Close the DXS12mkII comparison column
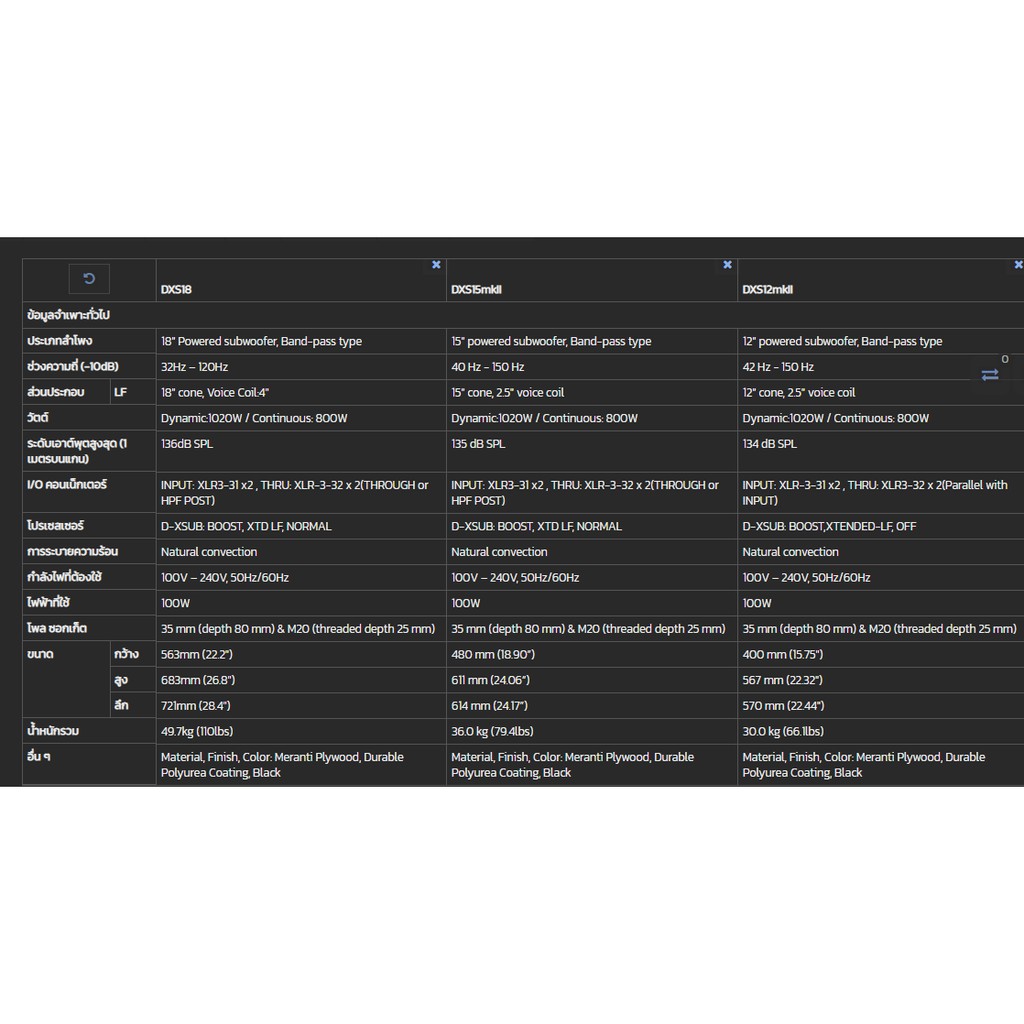Viewport: 1024px width, 1024px height. [1018, 265]
